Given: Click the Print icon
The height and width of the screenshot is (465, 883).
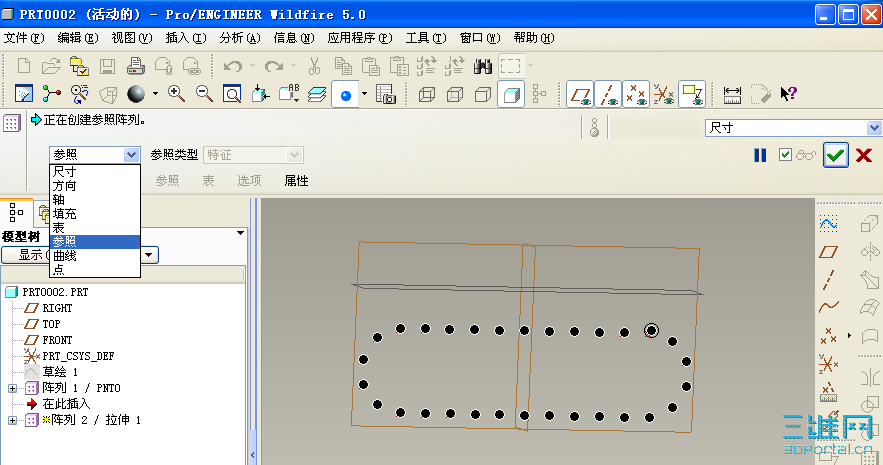Looking at the screenshot, I should [136, 66].
